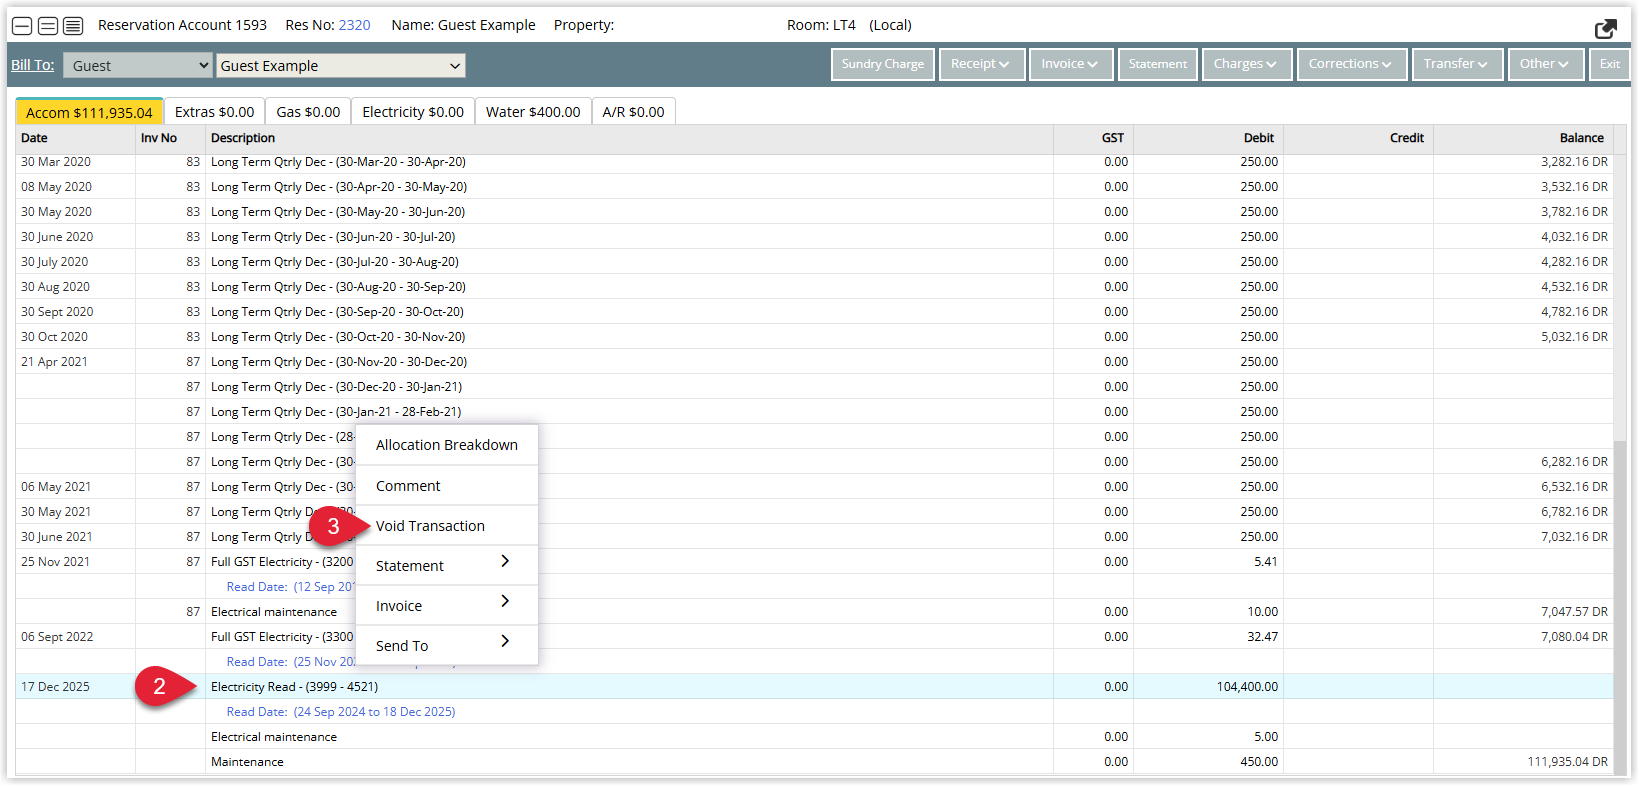The width and height of the screenshot is (1639, 786).
Task: Open the Guest Example name dropdown
Action: coord(340,65)
